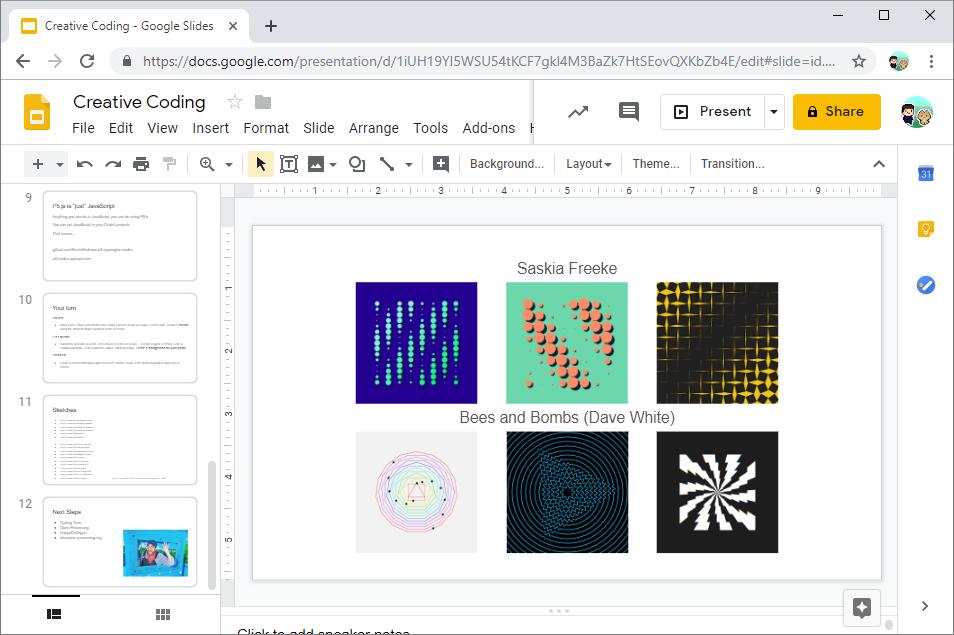
Task: Reload the browser page
Action: point(87,61)
